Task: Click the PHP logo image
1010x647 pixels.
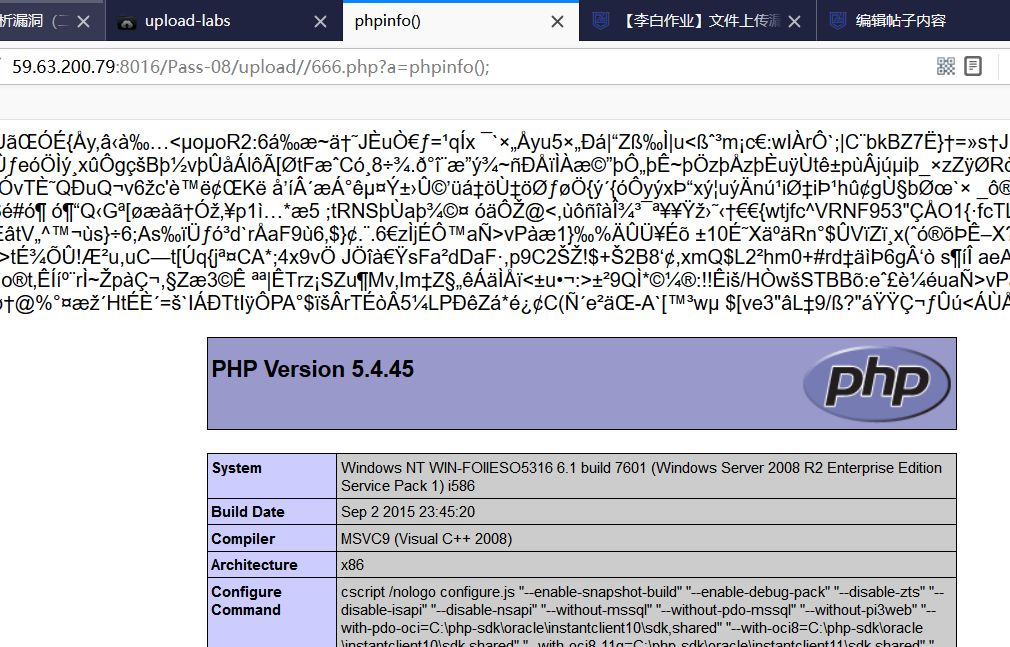Action: 877,384
